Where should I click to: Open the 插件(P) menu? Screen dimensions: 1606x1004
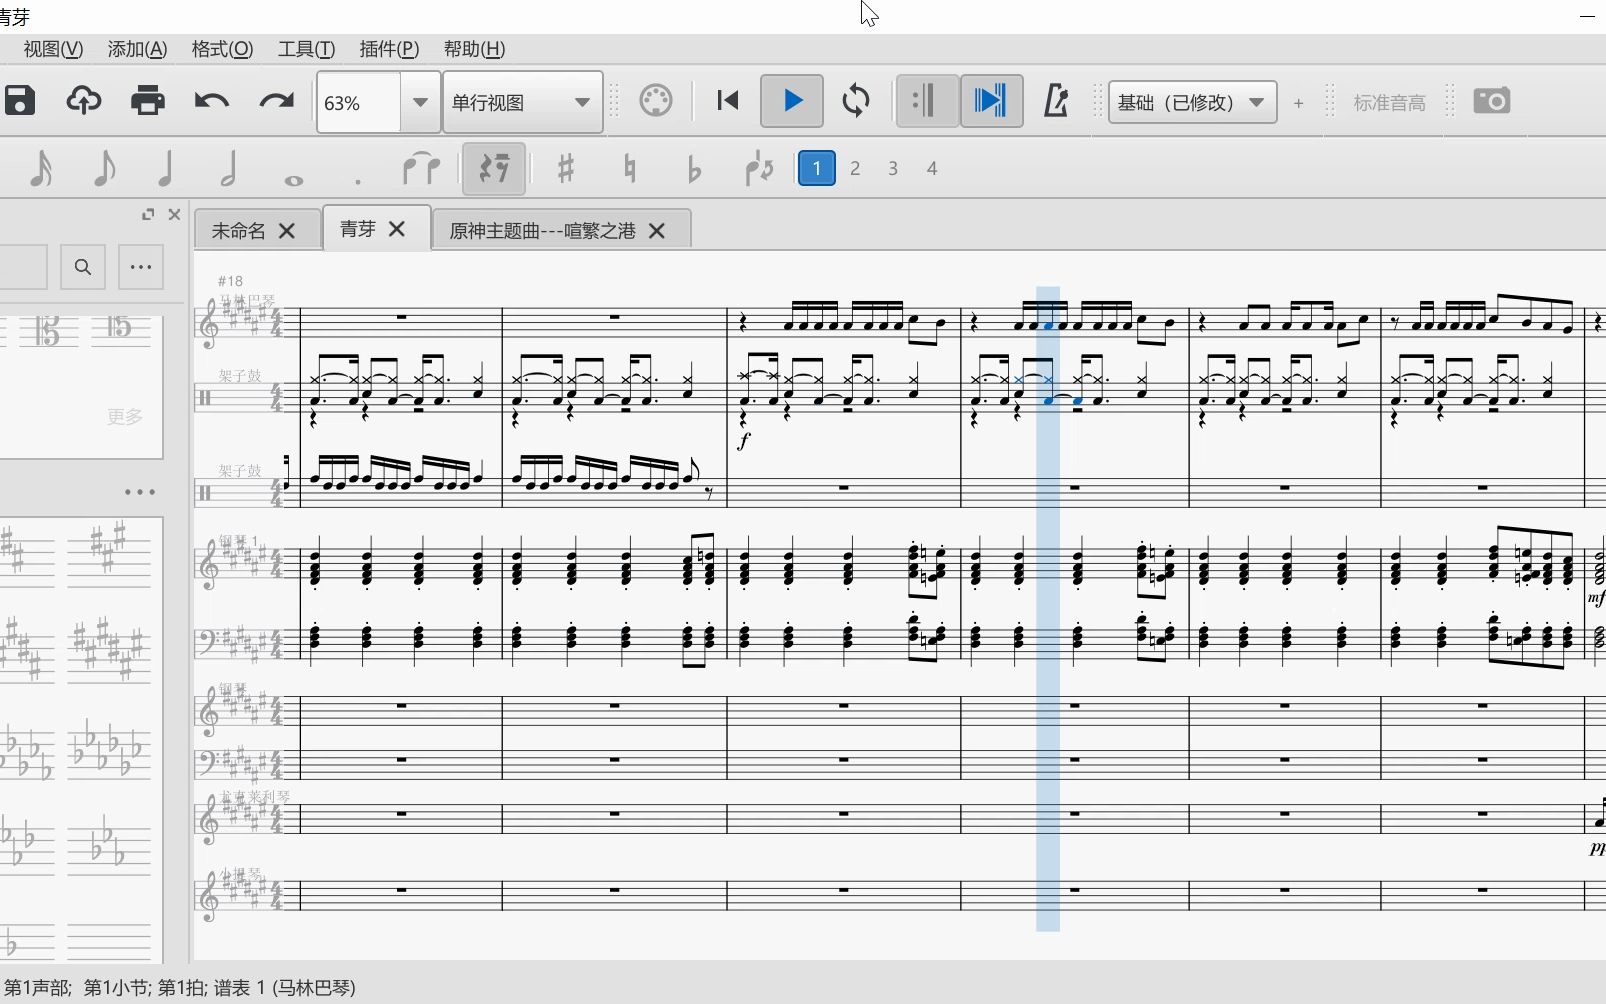pyautogui.click(x=389, y=49)
